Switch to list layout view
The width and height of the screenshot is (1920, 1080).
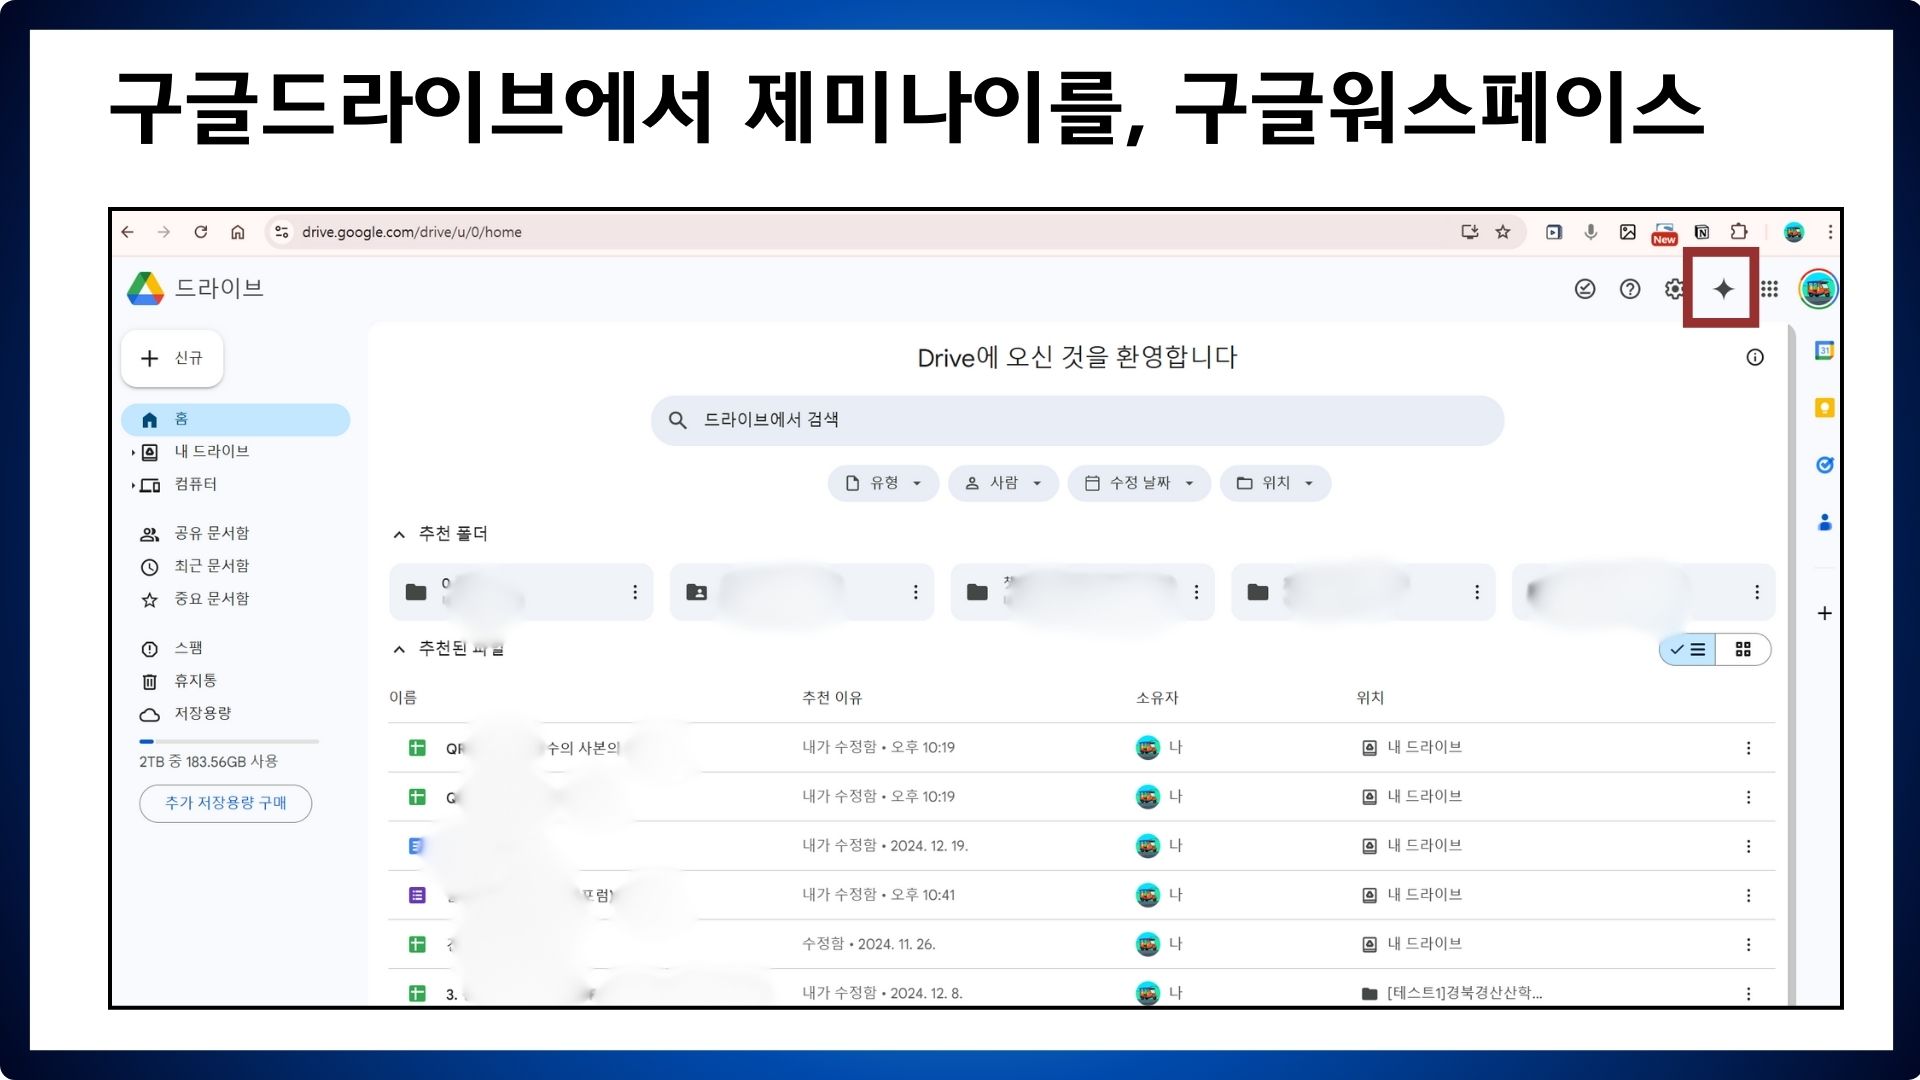1688,650
